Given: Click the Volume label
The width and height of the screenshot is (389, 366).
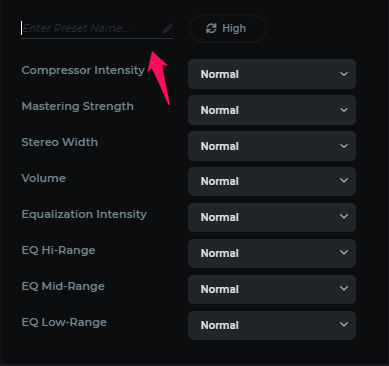Looking at the screenshot, I should tap(44, 178).
